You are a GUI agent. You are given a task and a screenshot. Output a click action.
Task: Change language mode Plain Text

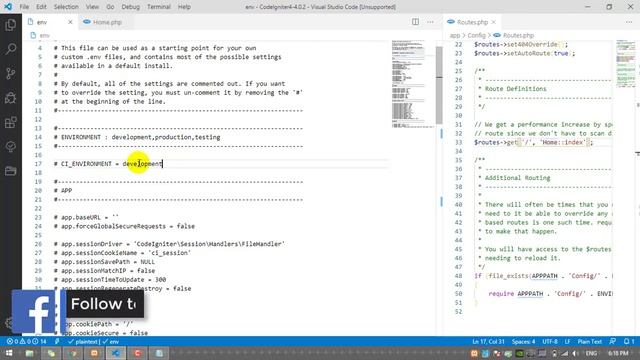590,341
